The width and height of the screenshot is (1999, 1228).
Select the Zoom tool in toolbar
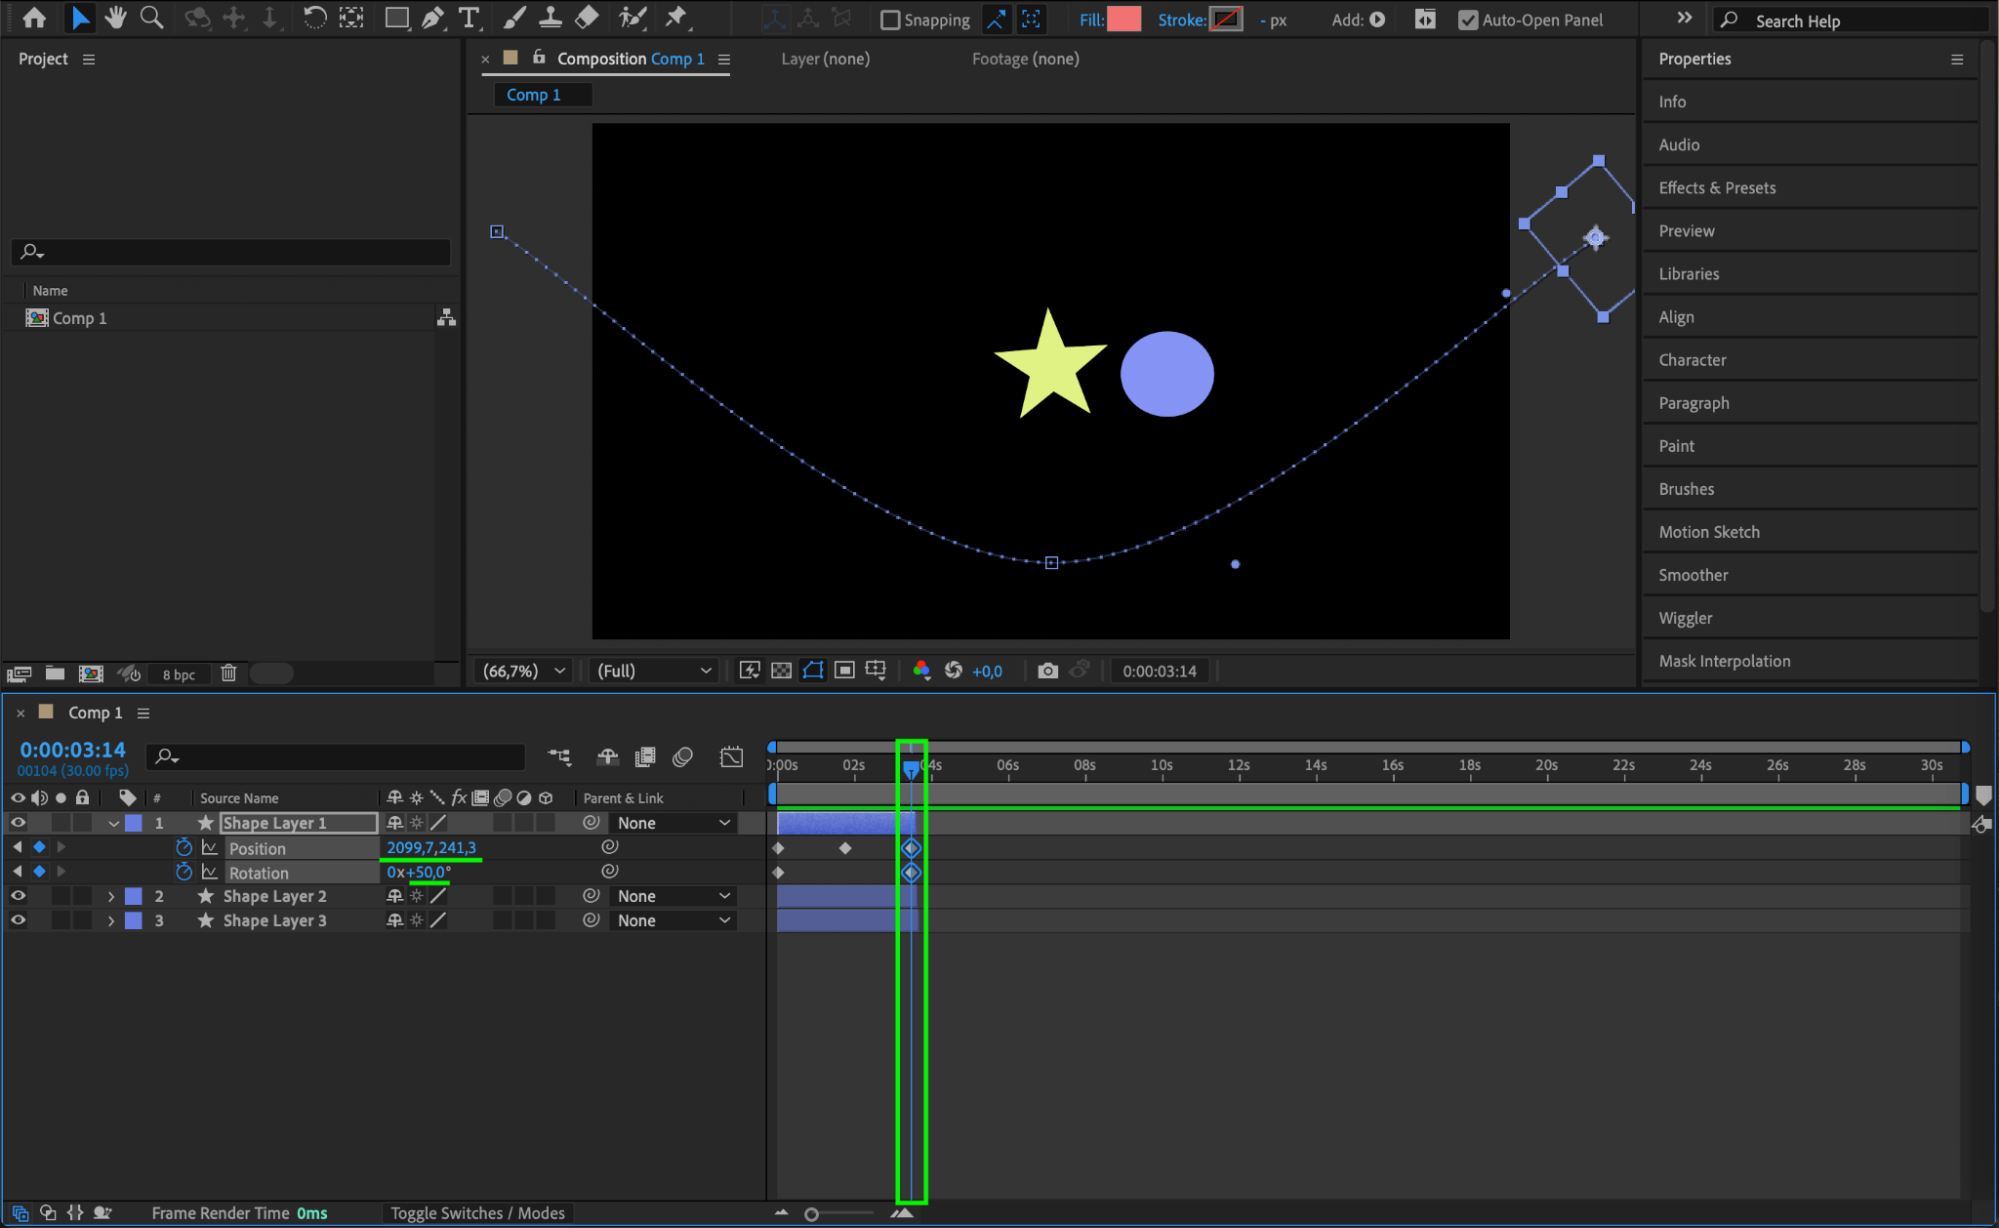[x=151, y=17]
